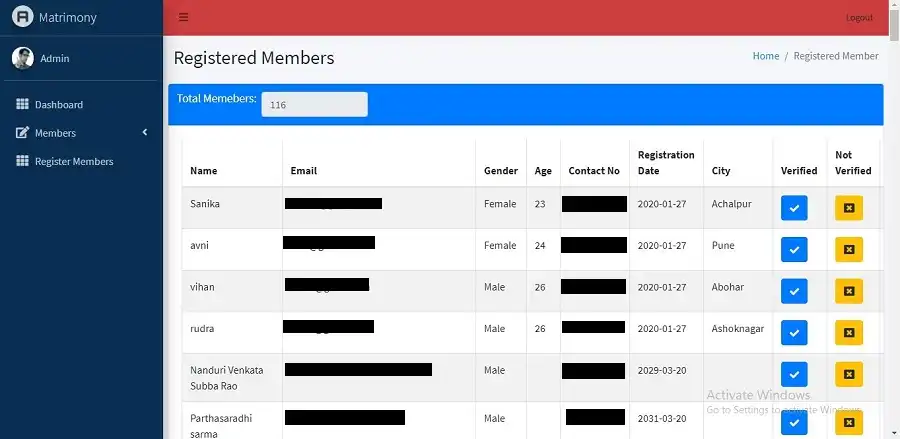Open Register Members from the sidebar
The image size is (900, 439).
click(74, 161)
